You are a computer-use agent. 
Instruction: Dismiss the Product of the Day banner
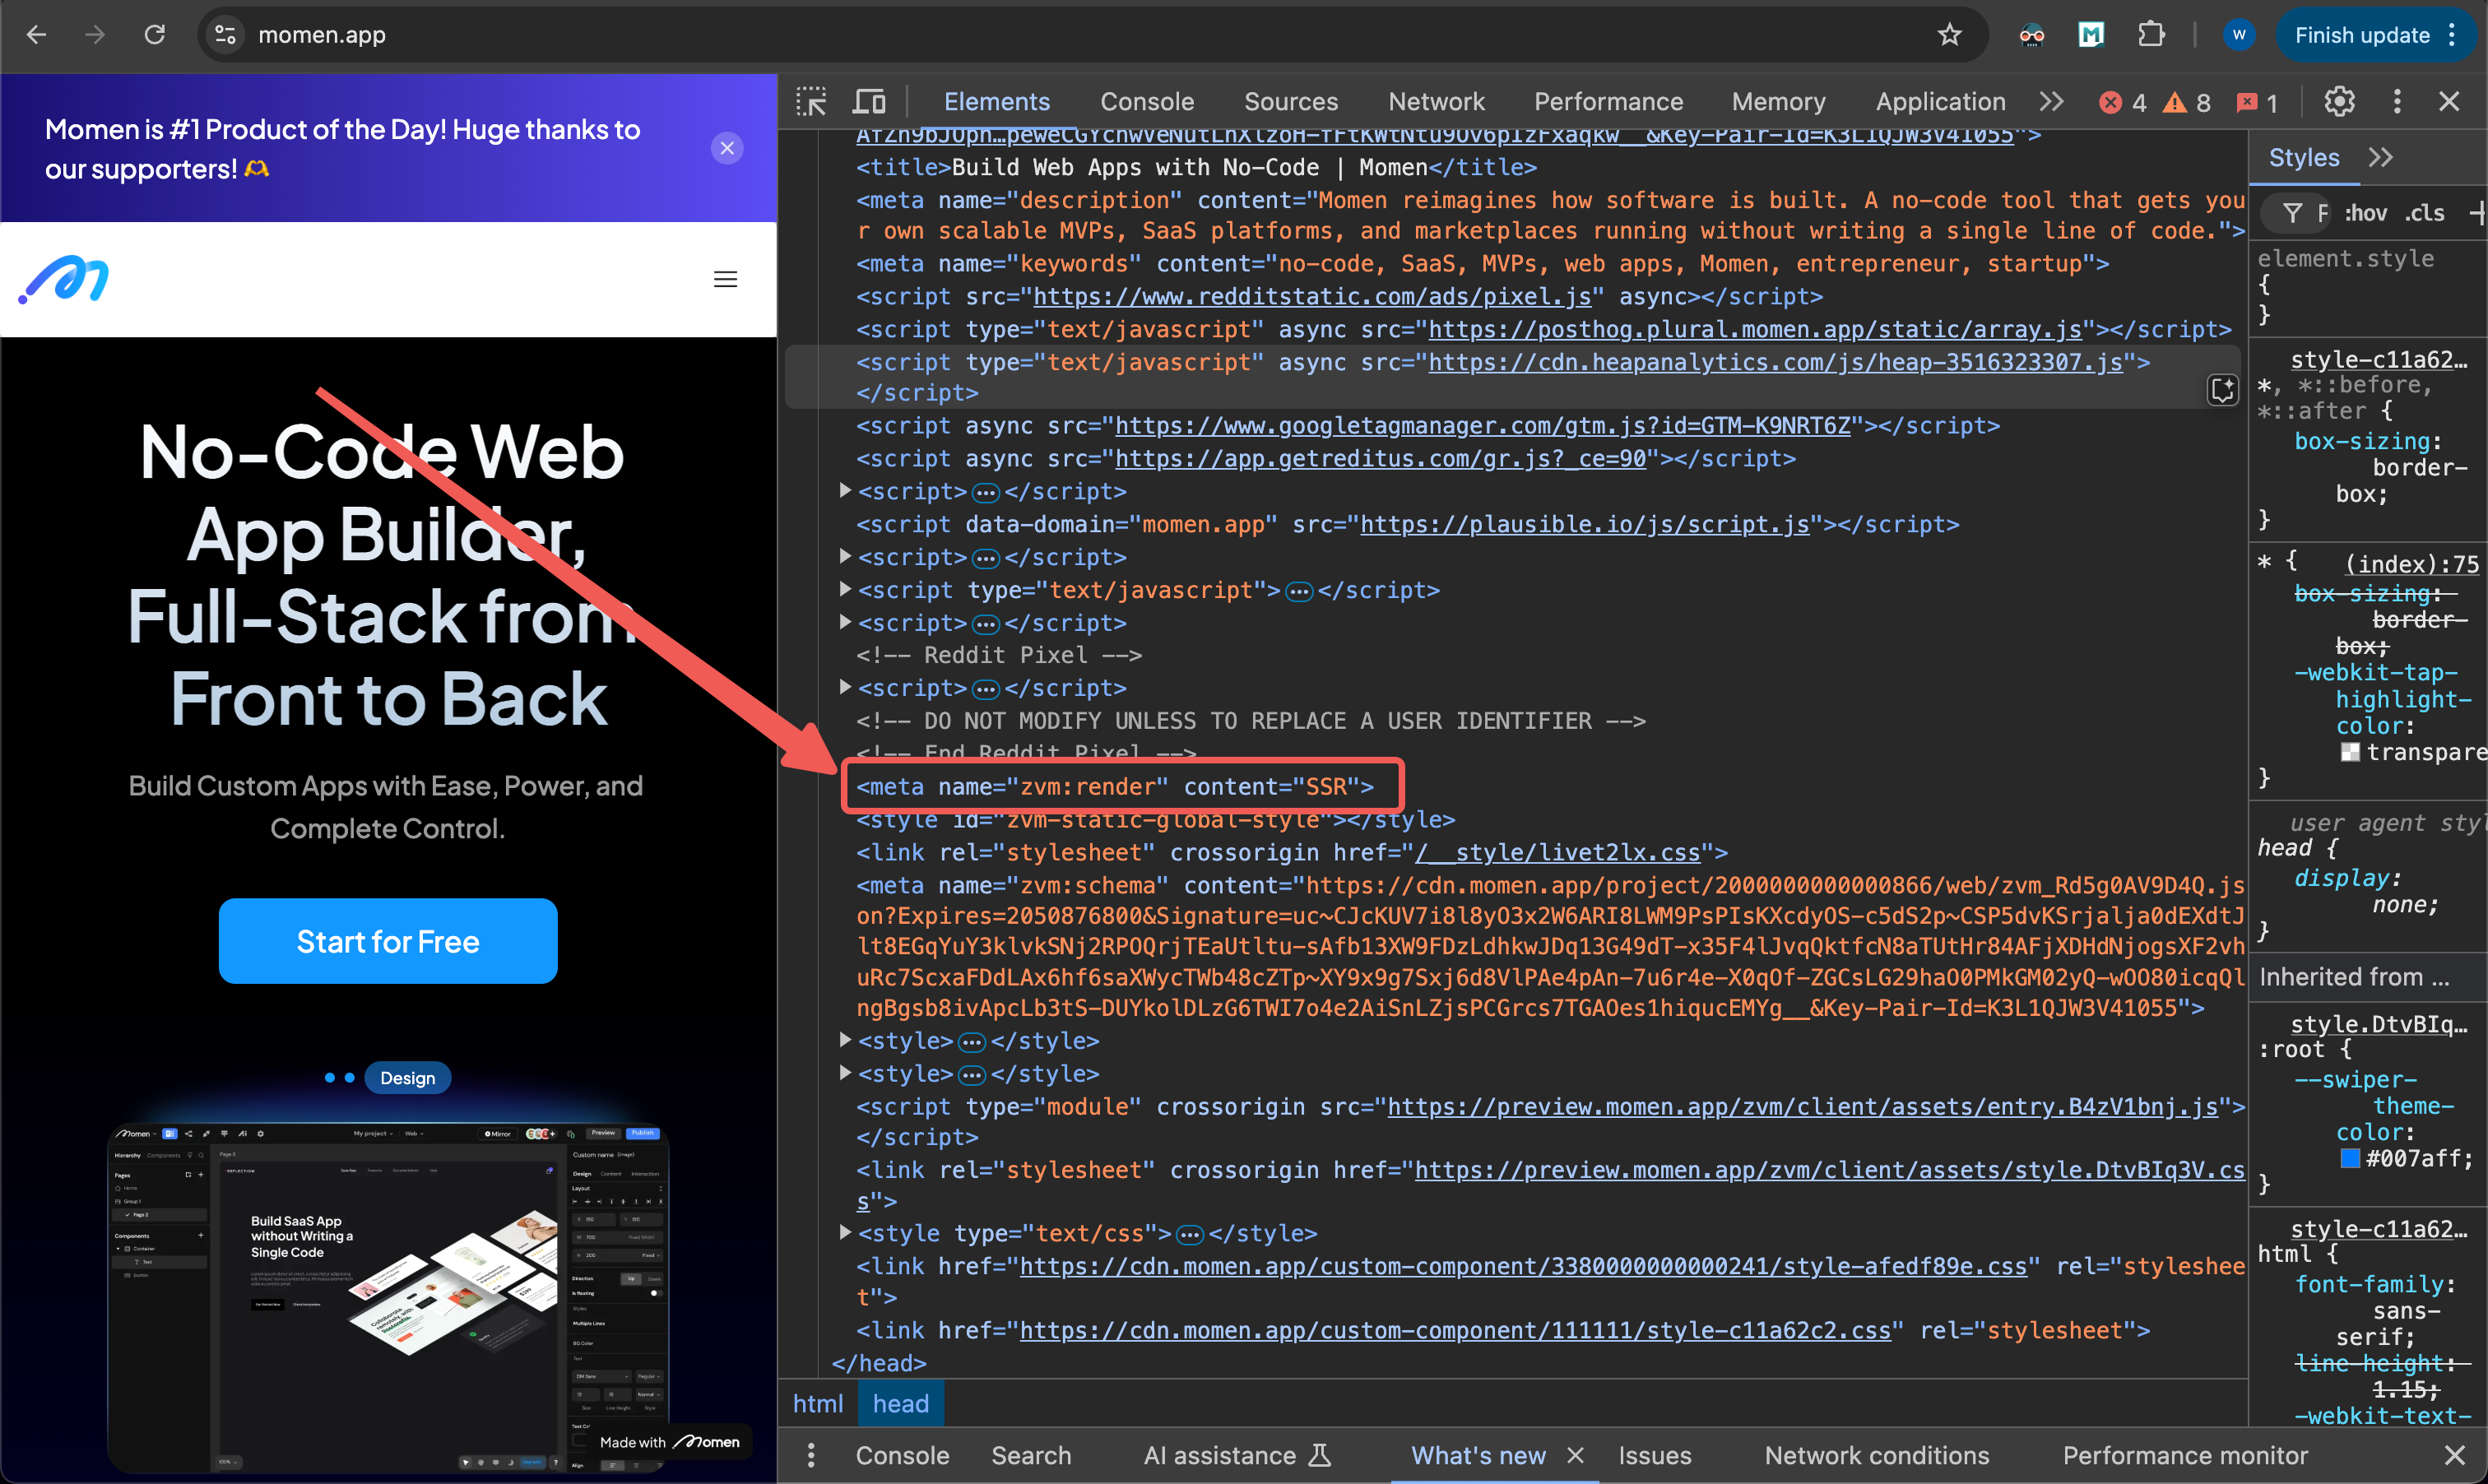coord(727,148)
